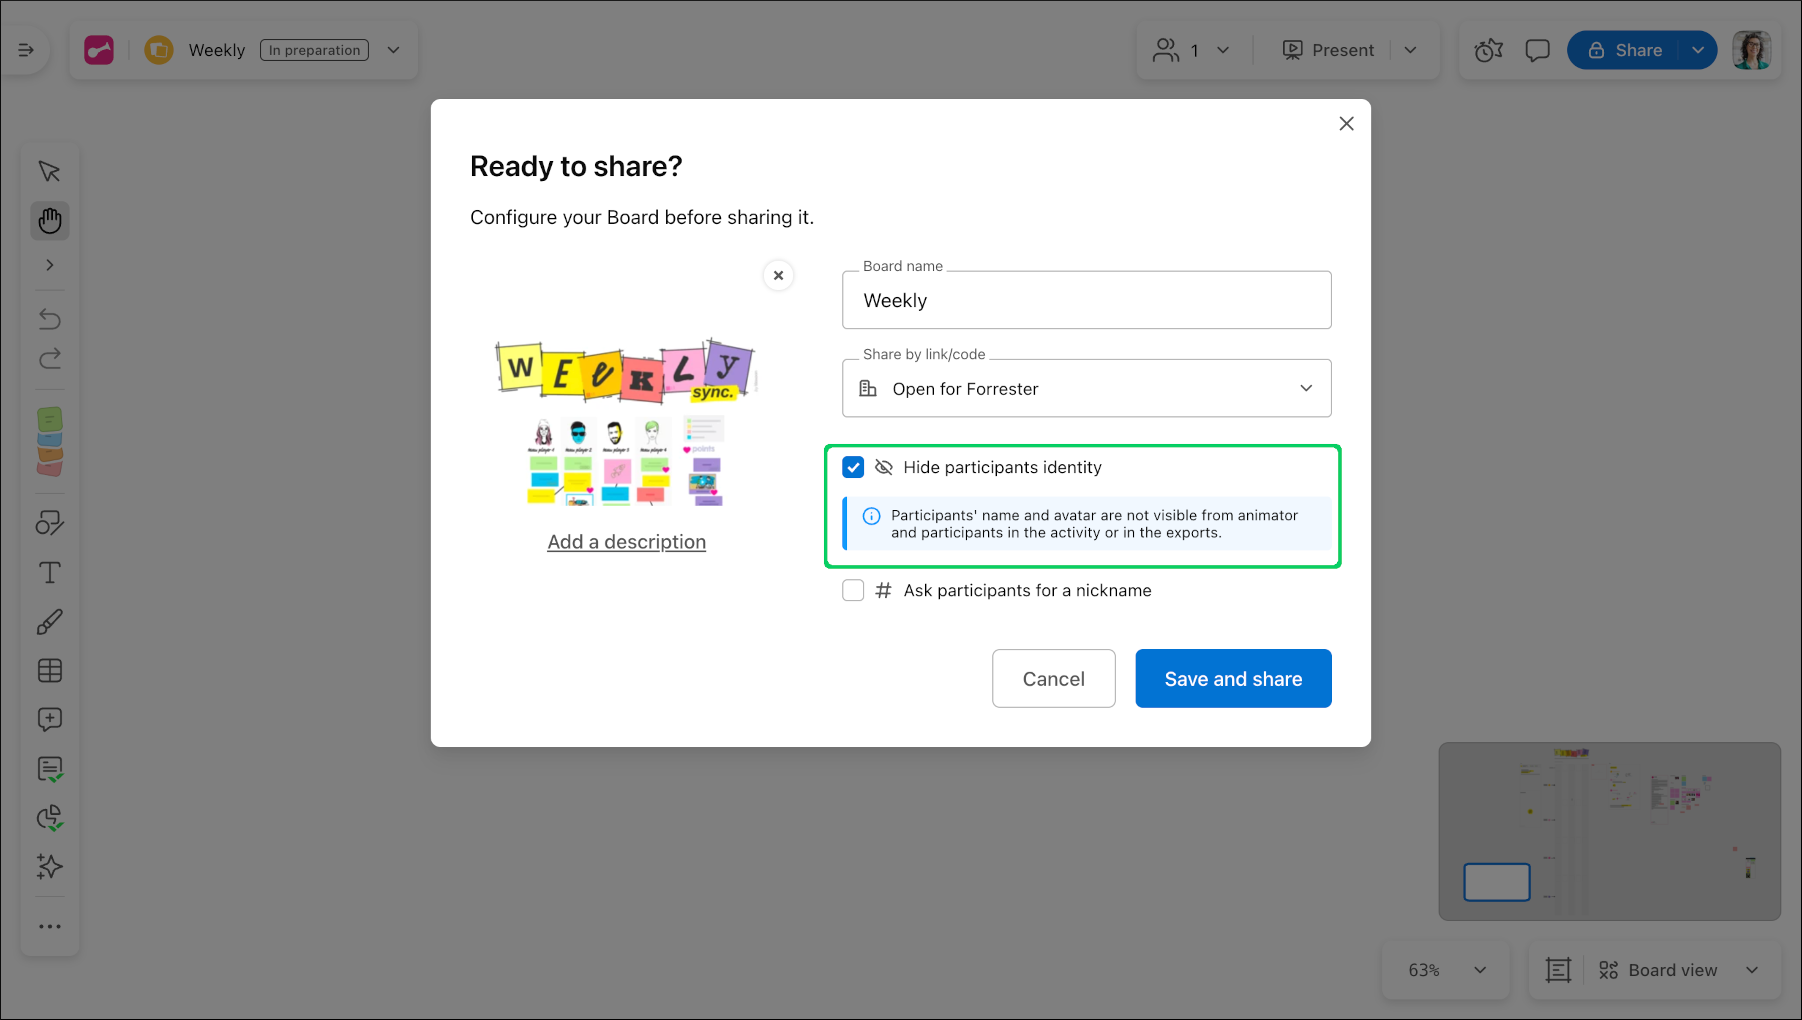Expand the Share button arrow
1802x1020 pixels.
1698,50
